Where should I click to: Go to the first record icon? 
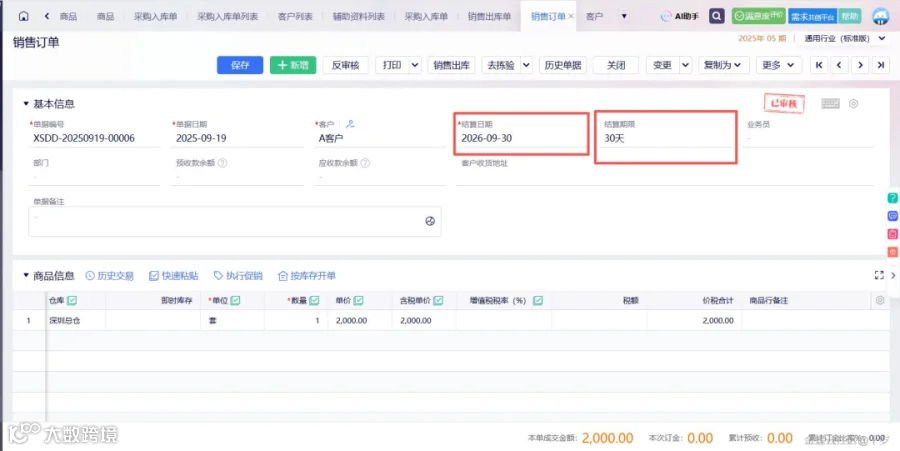tap(819, 65)
